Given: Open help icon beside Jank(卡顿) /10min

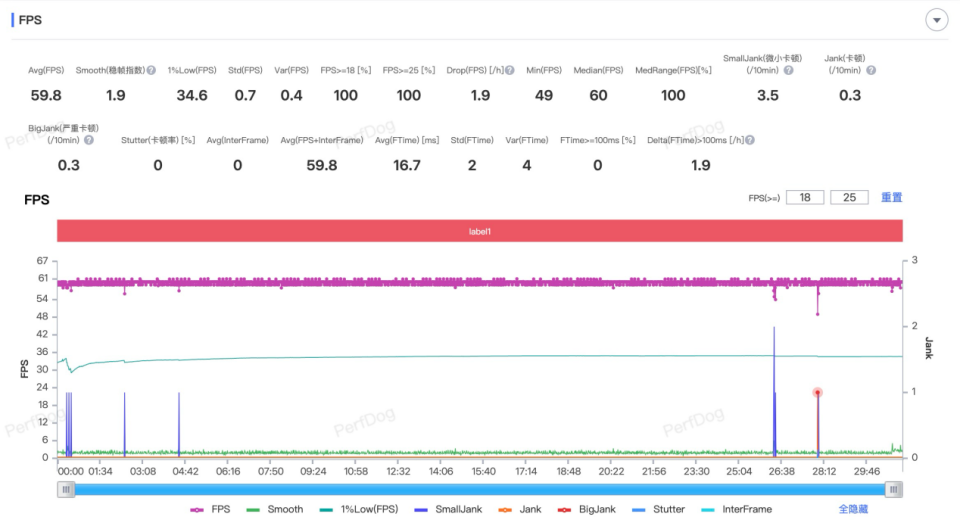Looking at the screenshot, I should click(871, 70).
